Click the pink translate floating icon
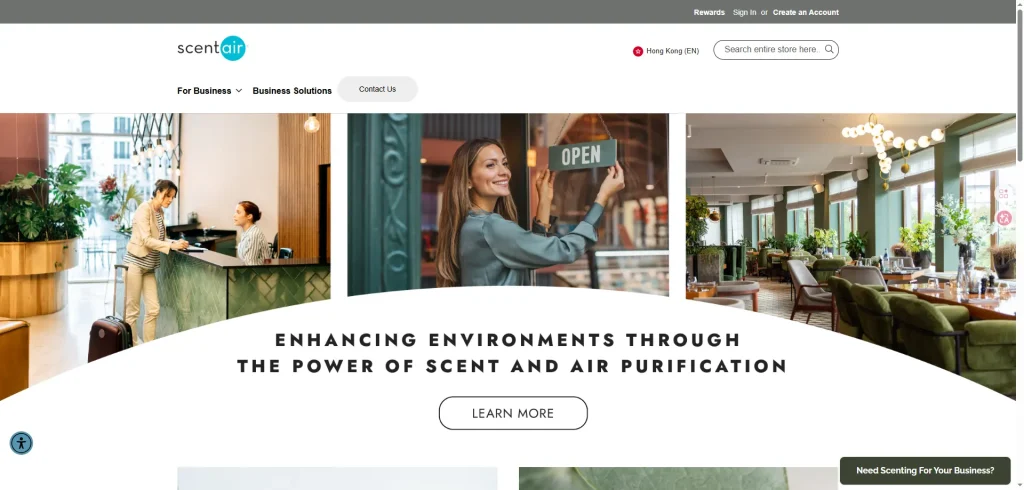The width and height of the screenshot is (1024, 490). pos(1003,218)
